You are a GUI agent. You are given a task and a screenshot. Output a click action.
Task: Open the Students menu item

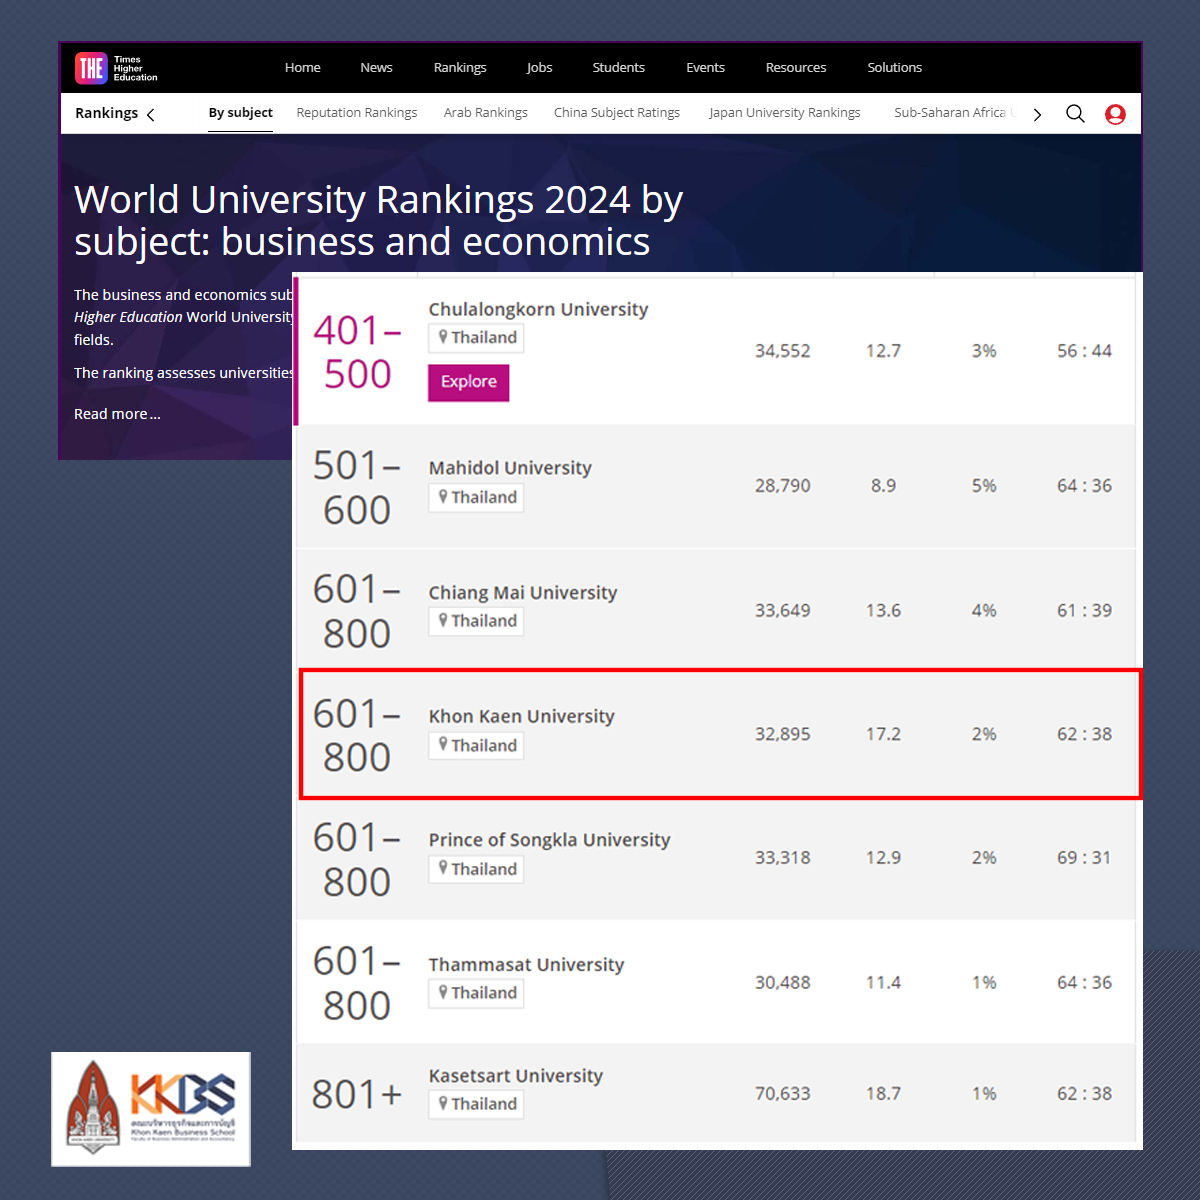pyautogui.click(x=618, y=67)
